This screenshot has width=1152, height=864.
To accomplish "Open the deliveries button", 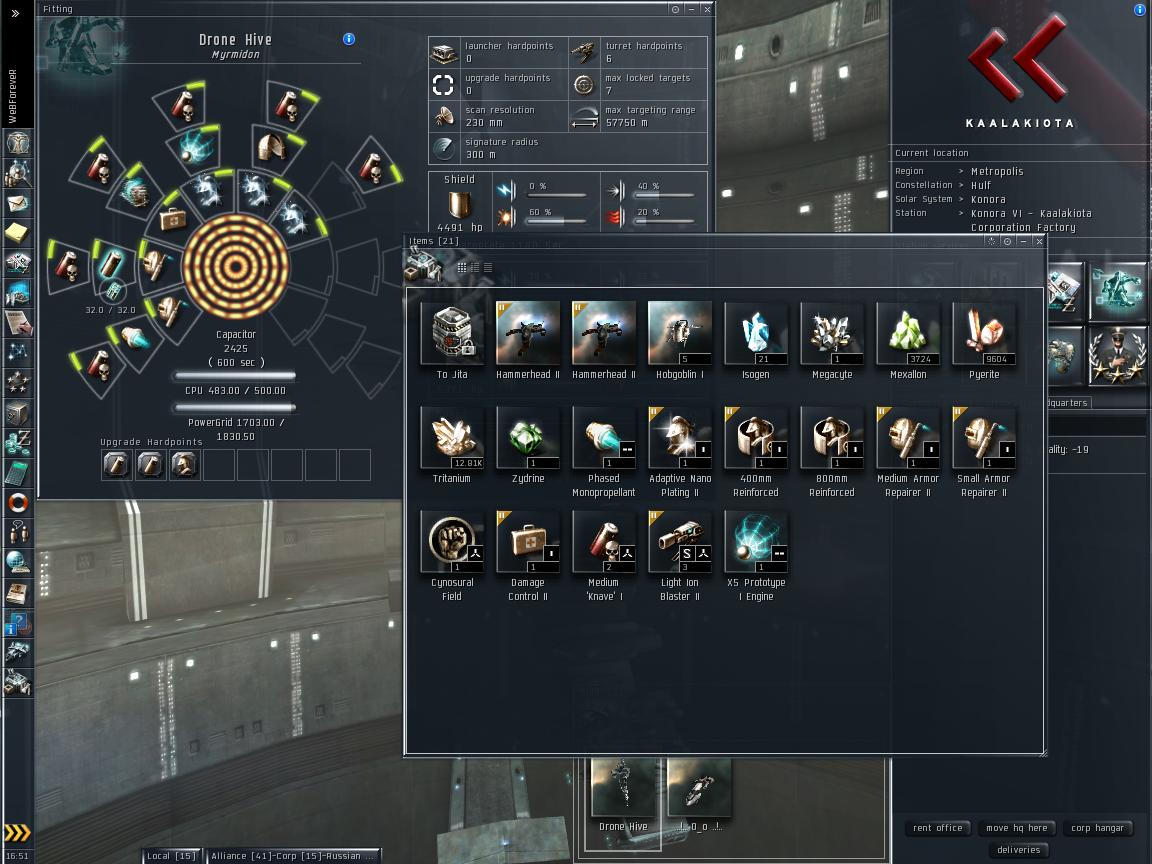I will [x=1018, y=850].
